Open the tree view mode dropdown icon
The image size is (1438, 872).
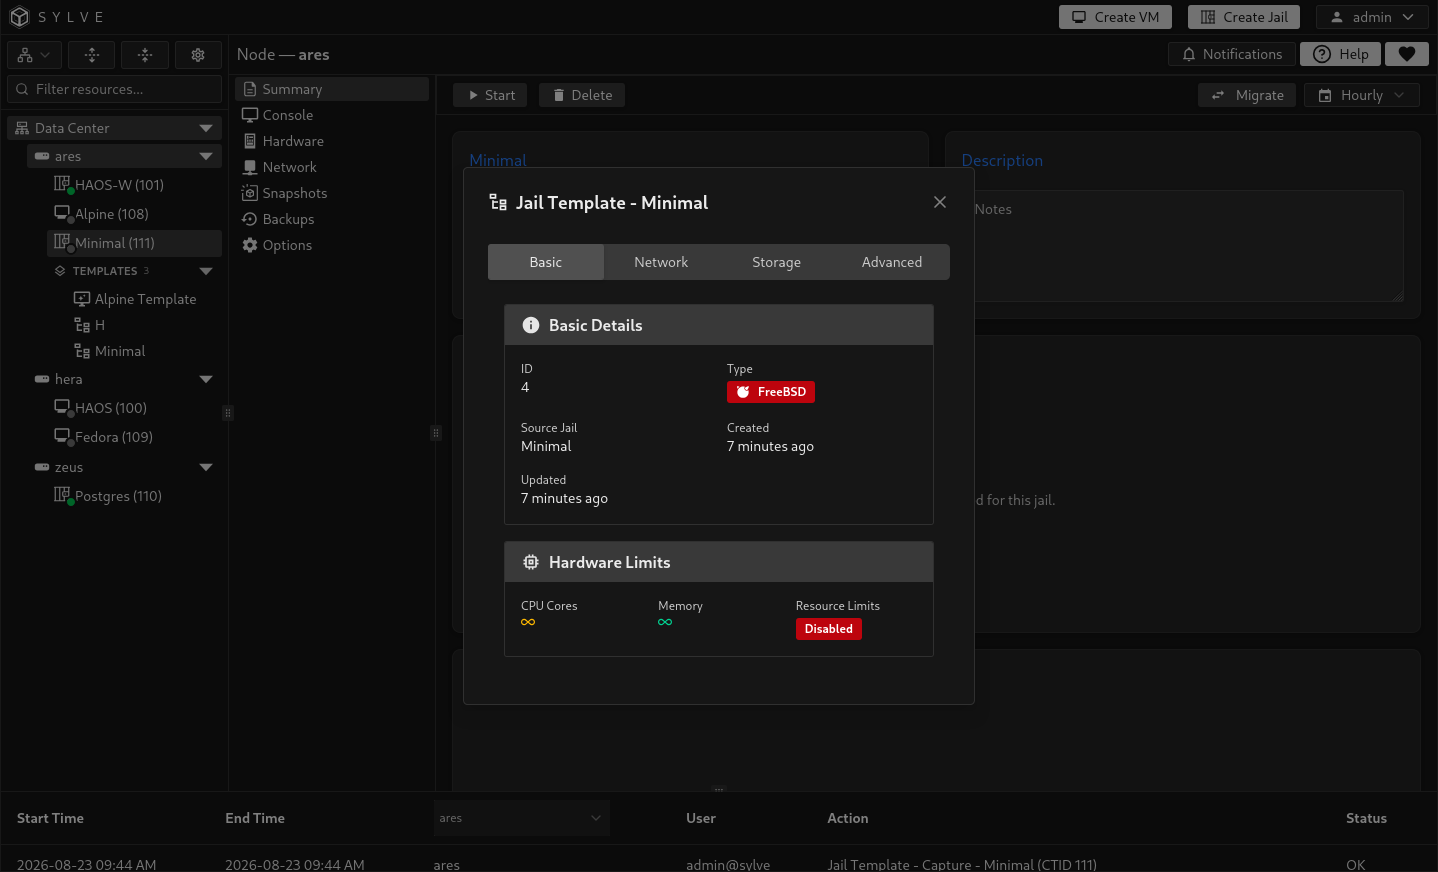(x=35, y=55)
